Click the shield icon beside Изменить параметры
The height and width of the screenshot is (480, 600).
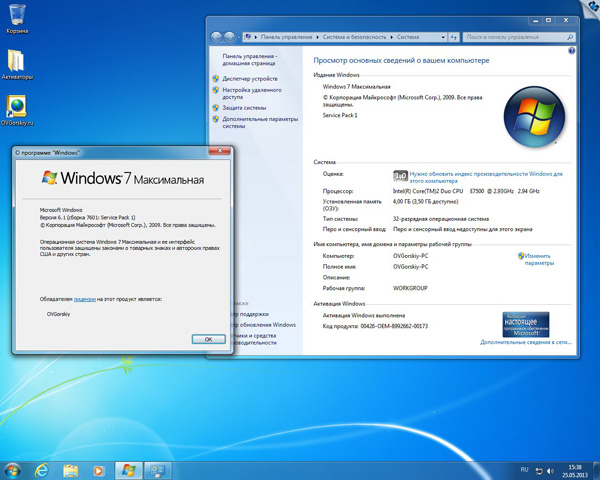tap(521, 256)
